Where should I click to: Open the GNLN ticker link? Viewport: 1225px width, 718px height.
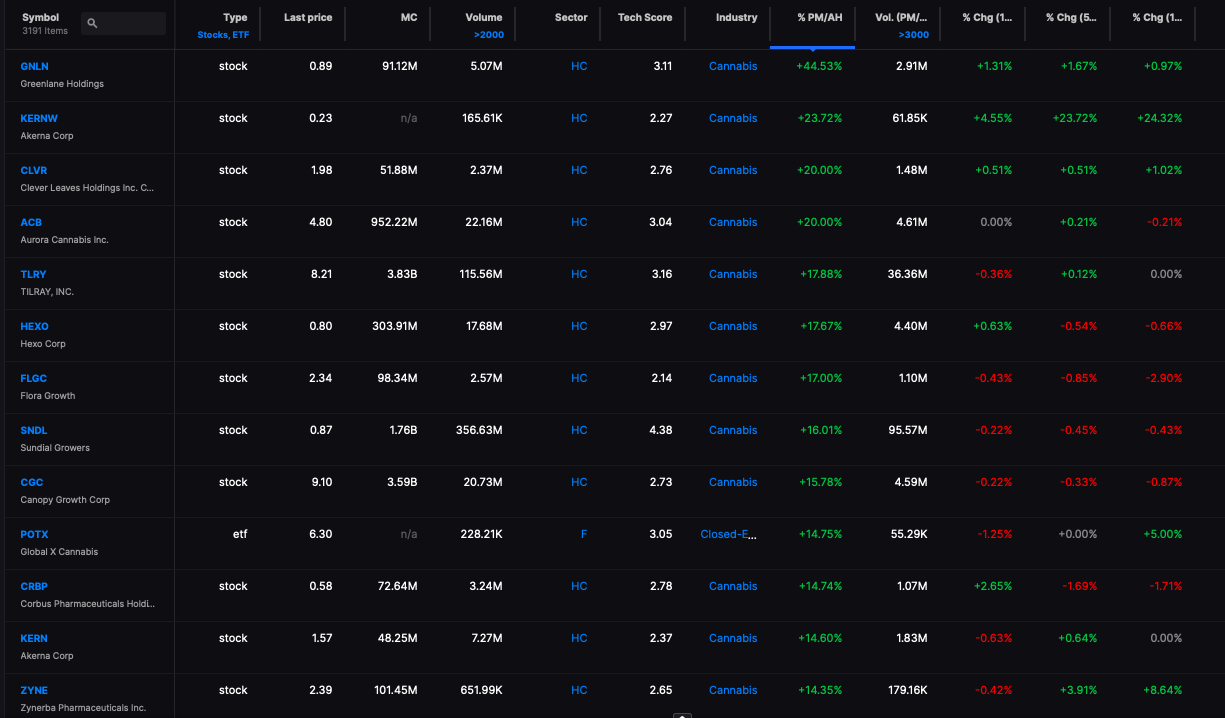[34, 66]
